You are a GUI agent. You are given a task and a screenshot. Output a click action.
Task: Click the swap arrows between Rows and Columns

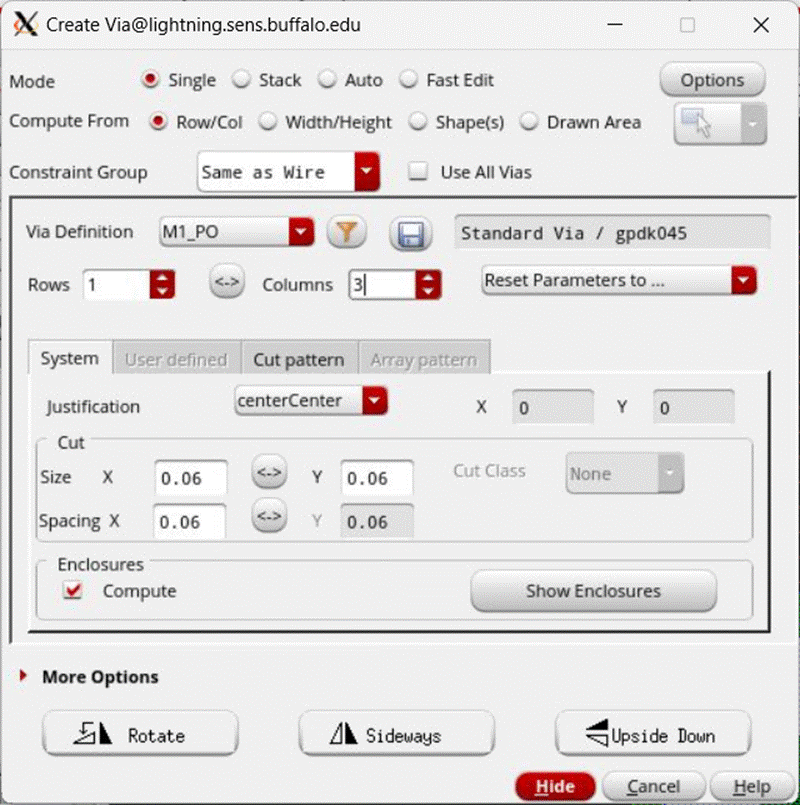point(226,281)
